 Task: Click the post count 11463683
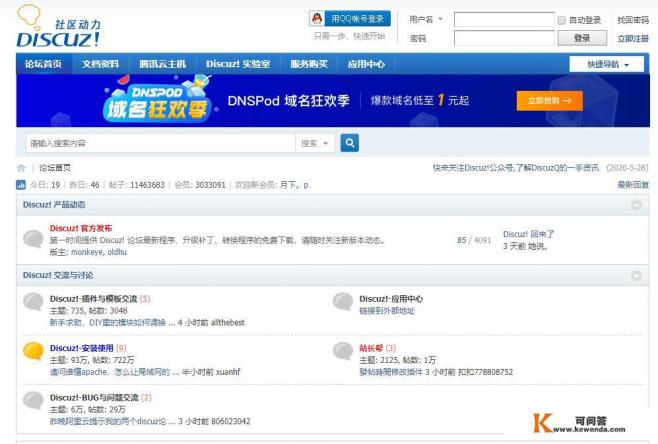tap(147, 185)
